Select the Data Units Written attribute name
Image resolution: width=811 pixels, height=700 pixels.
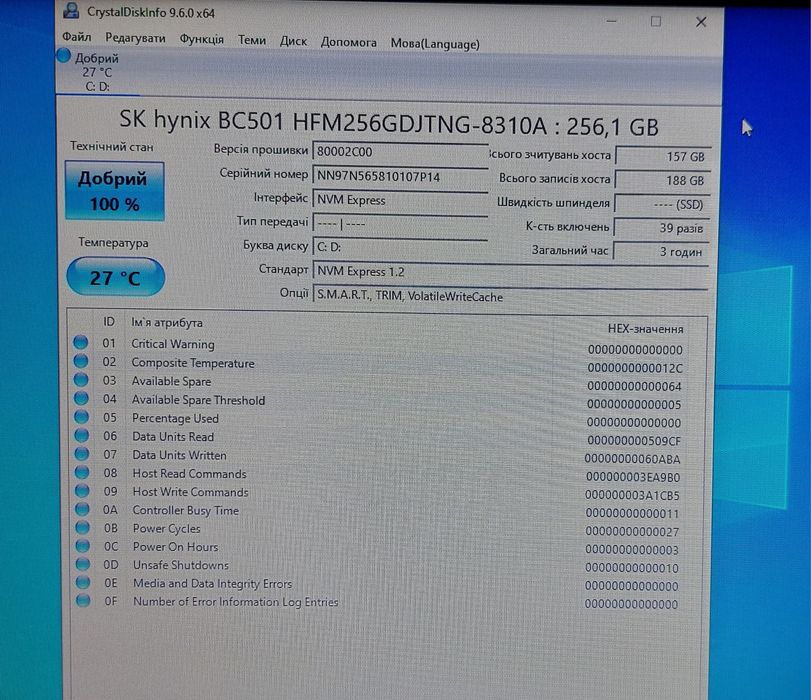coord(179,455)
